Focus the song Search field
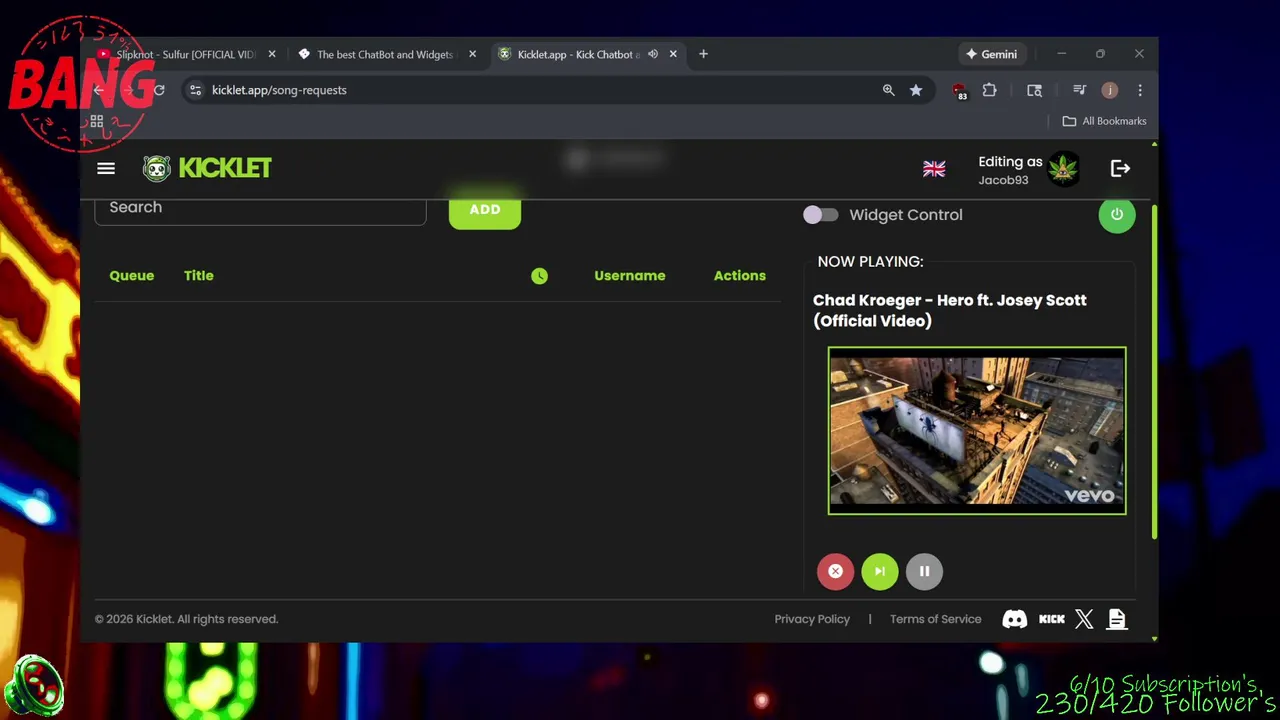Viewport: 1280px width, 720px height. pos(260,208)
